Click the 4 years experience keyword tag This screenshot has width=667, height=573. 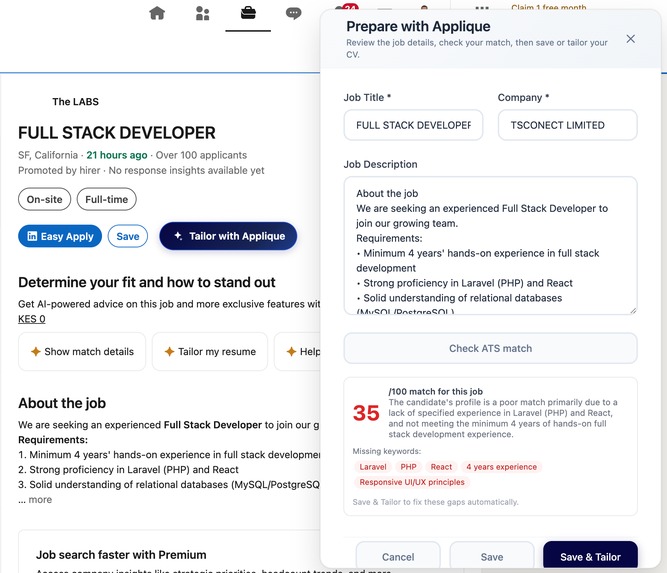pos(501,467)
